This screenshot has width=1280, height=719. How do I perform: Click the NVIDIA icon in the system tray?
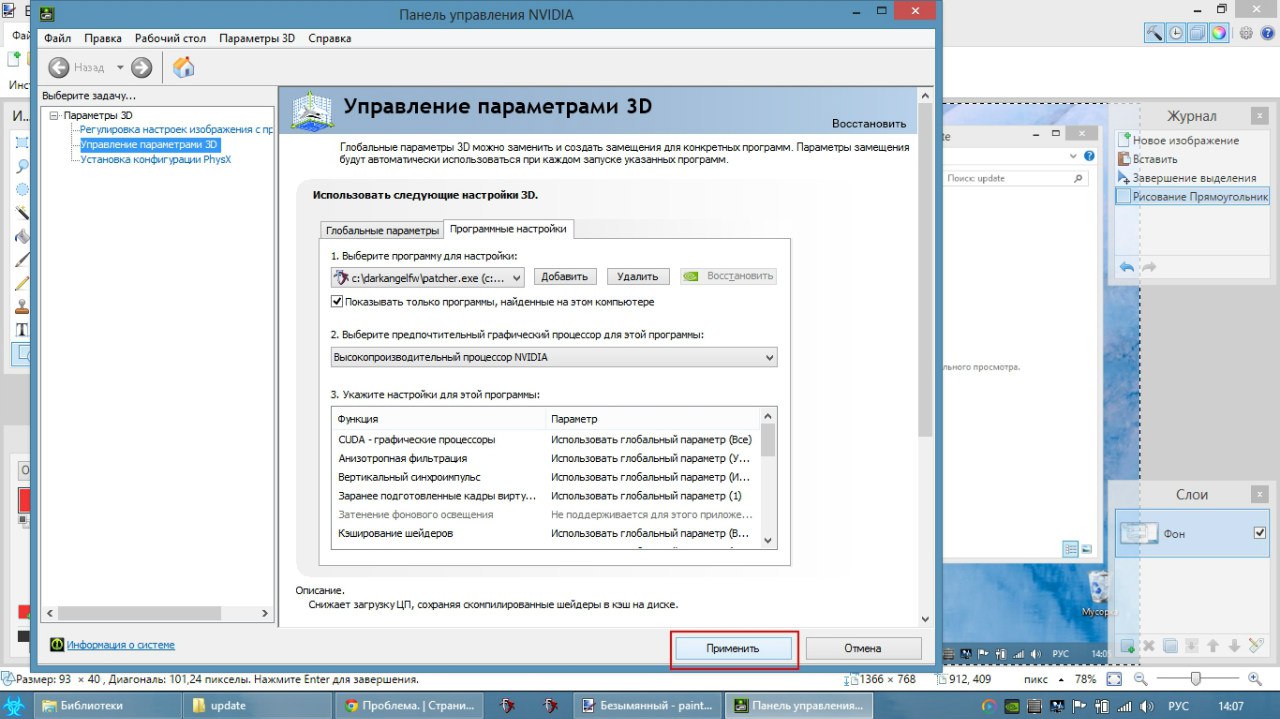[x=1012, y=706]
